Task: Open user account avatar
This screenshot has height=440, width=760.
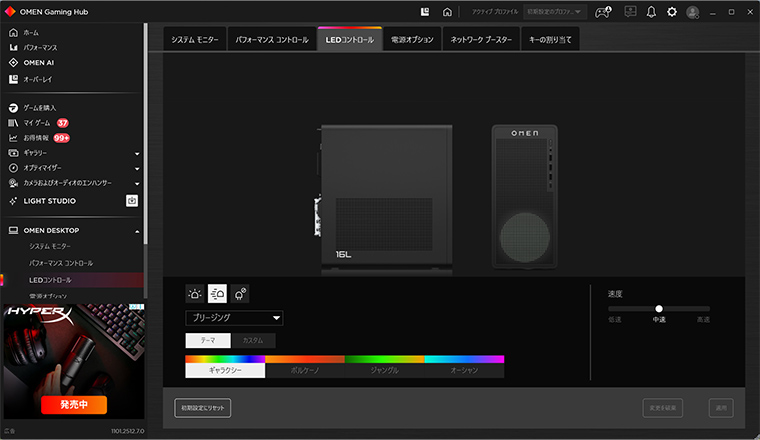Action: pos(693,12)
